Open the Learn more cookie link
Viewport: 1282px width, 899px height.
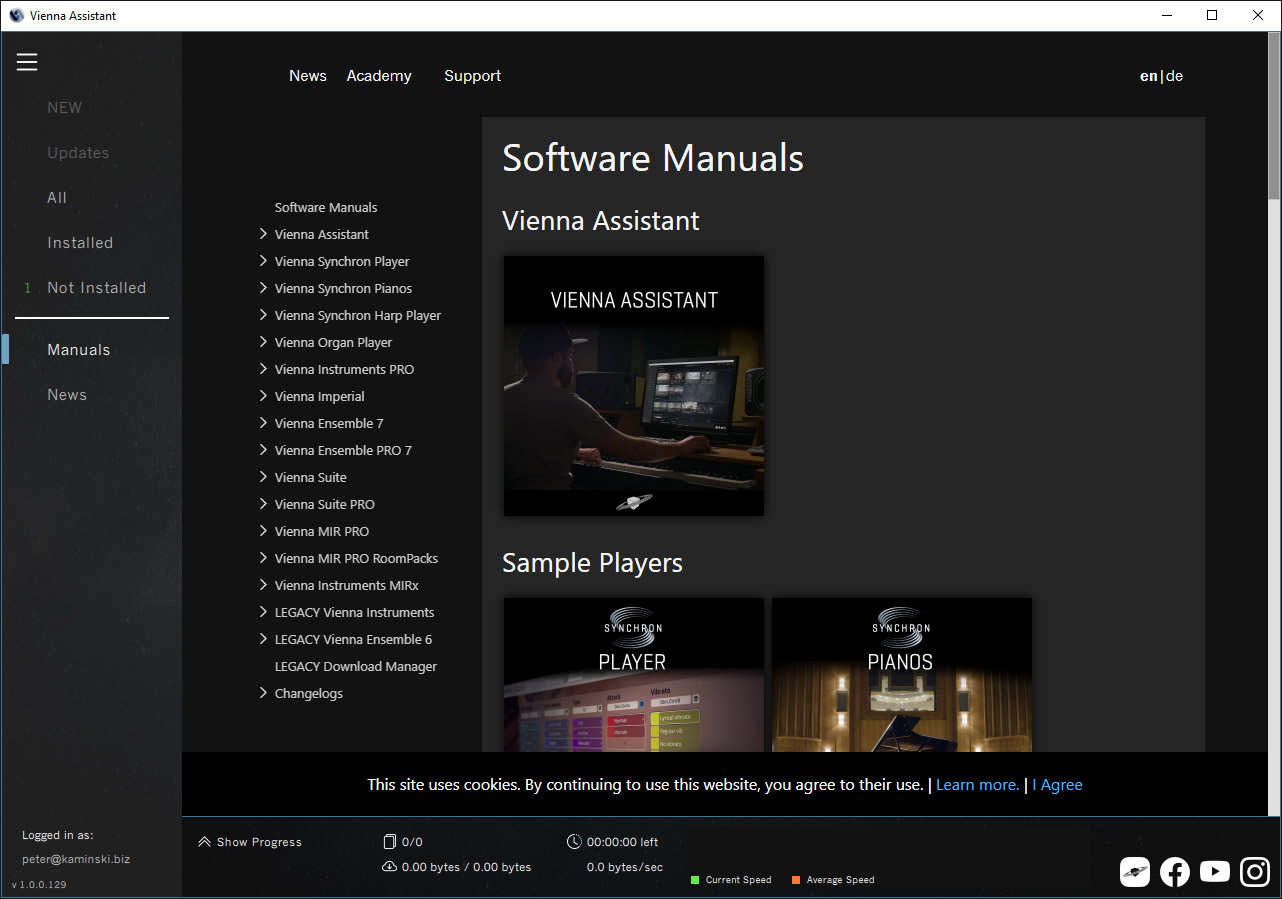pyautogui.click(x=977, y=785)
